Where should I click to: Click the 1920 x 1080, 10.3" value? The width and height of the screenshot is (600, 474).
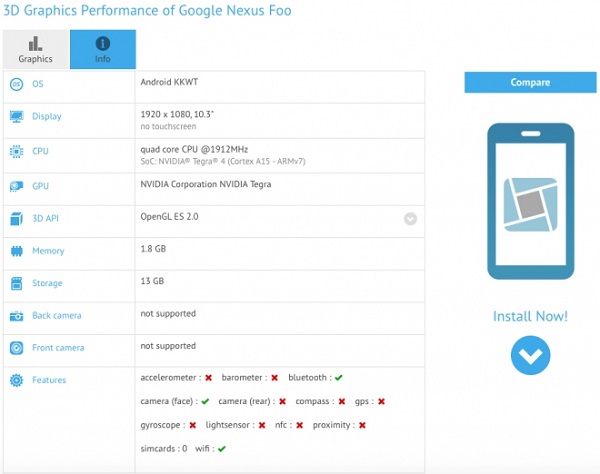point(177,114)
